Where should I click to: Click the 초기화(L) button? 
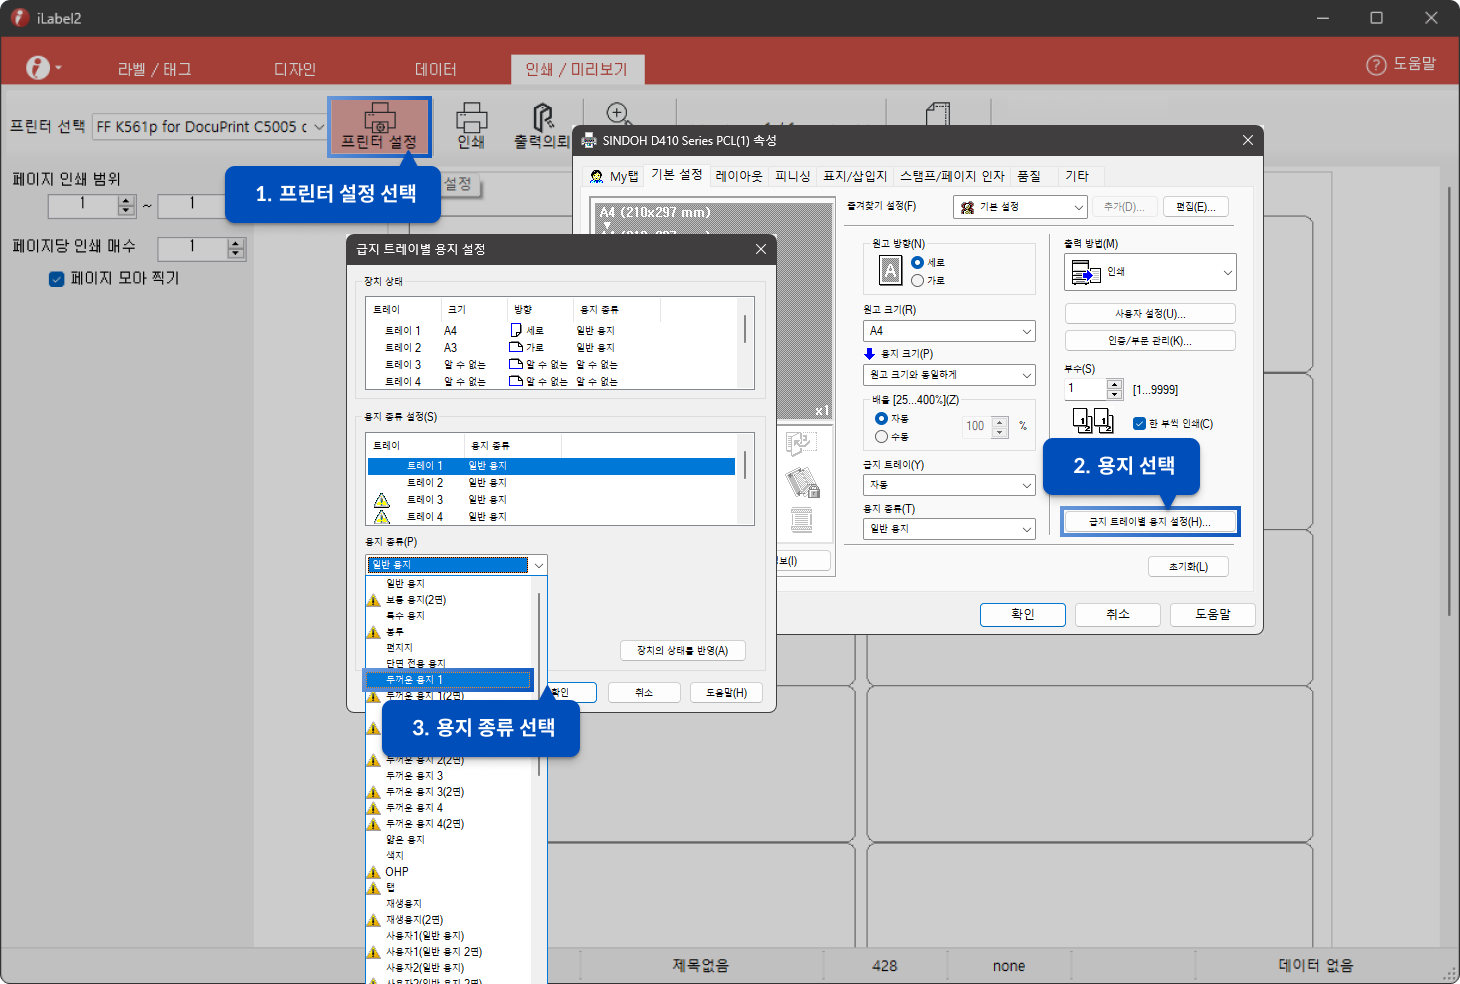tap(1188, 567)
